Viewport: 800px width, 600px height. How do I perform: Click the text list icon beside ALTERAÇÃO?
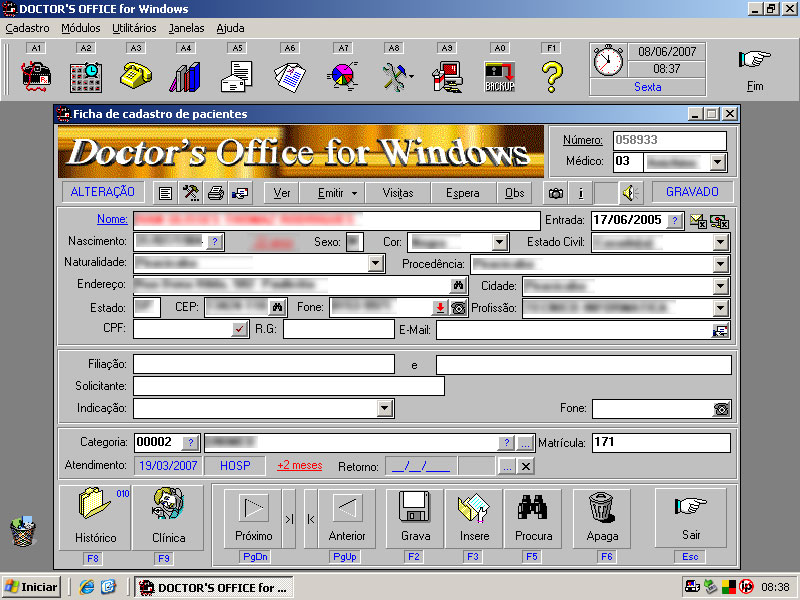[165, 193]
